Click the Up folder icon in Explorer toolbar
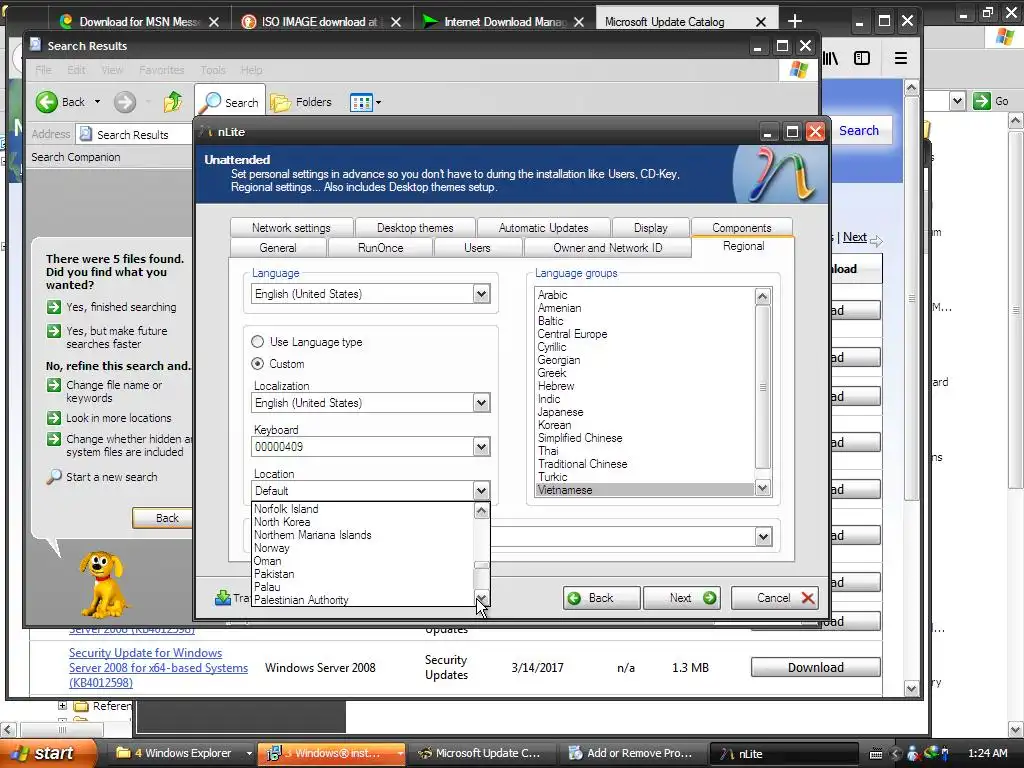The height and width of the screenshot is (768, 1024). tap(173, 102)
